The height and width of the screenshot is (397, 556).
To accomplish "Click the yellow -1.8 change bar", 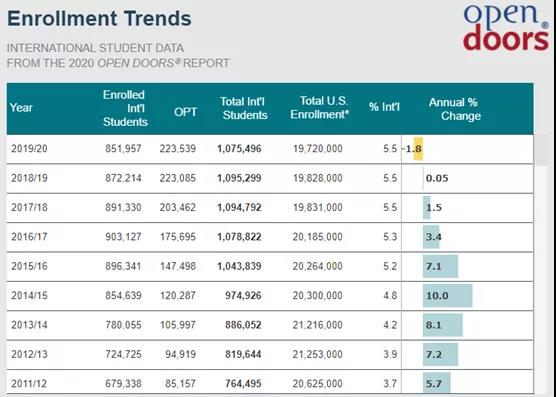I will coord(418,149).
